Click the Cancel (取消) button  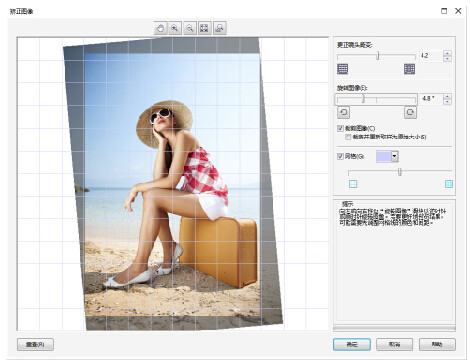(x=394, y=344)
